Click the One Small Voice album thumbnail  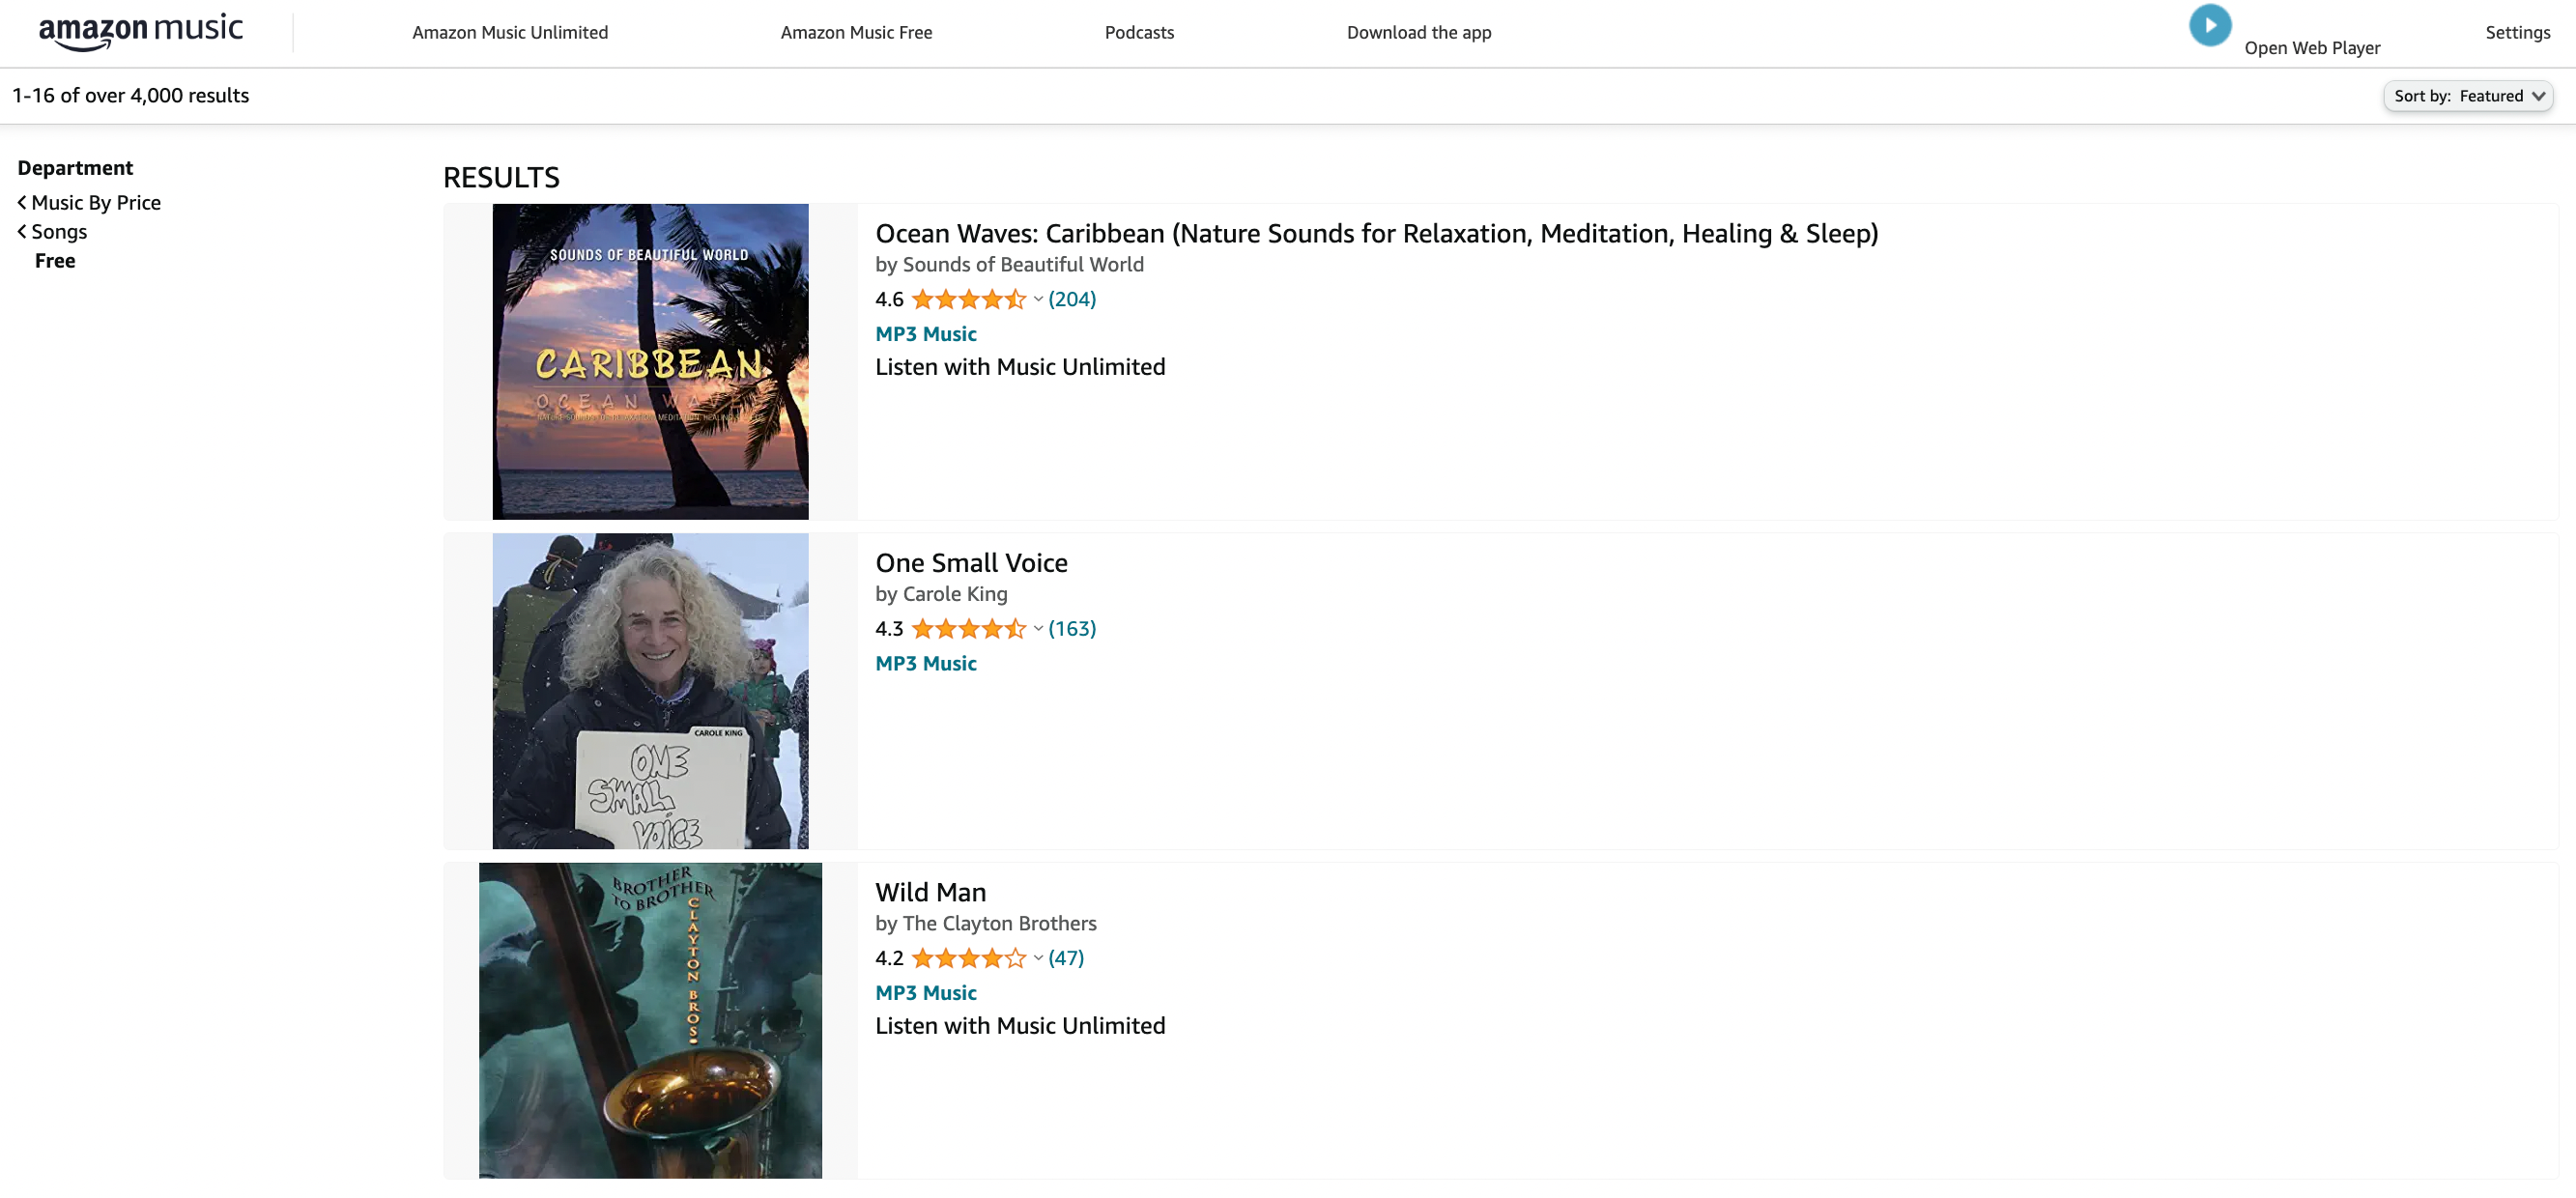point(650,690)
